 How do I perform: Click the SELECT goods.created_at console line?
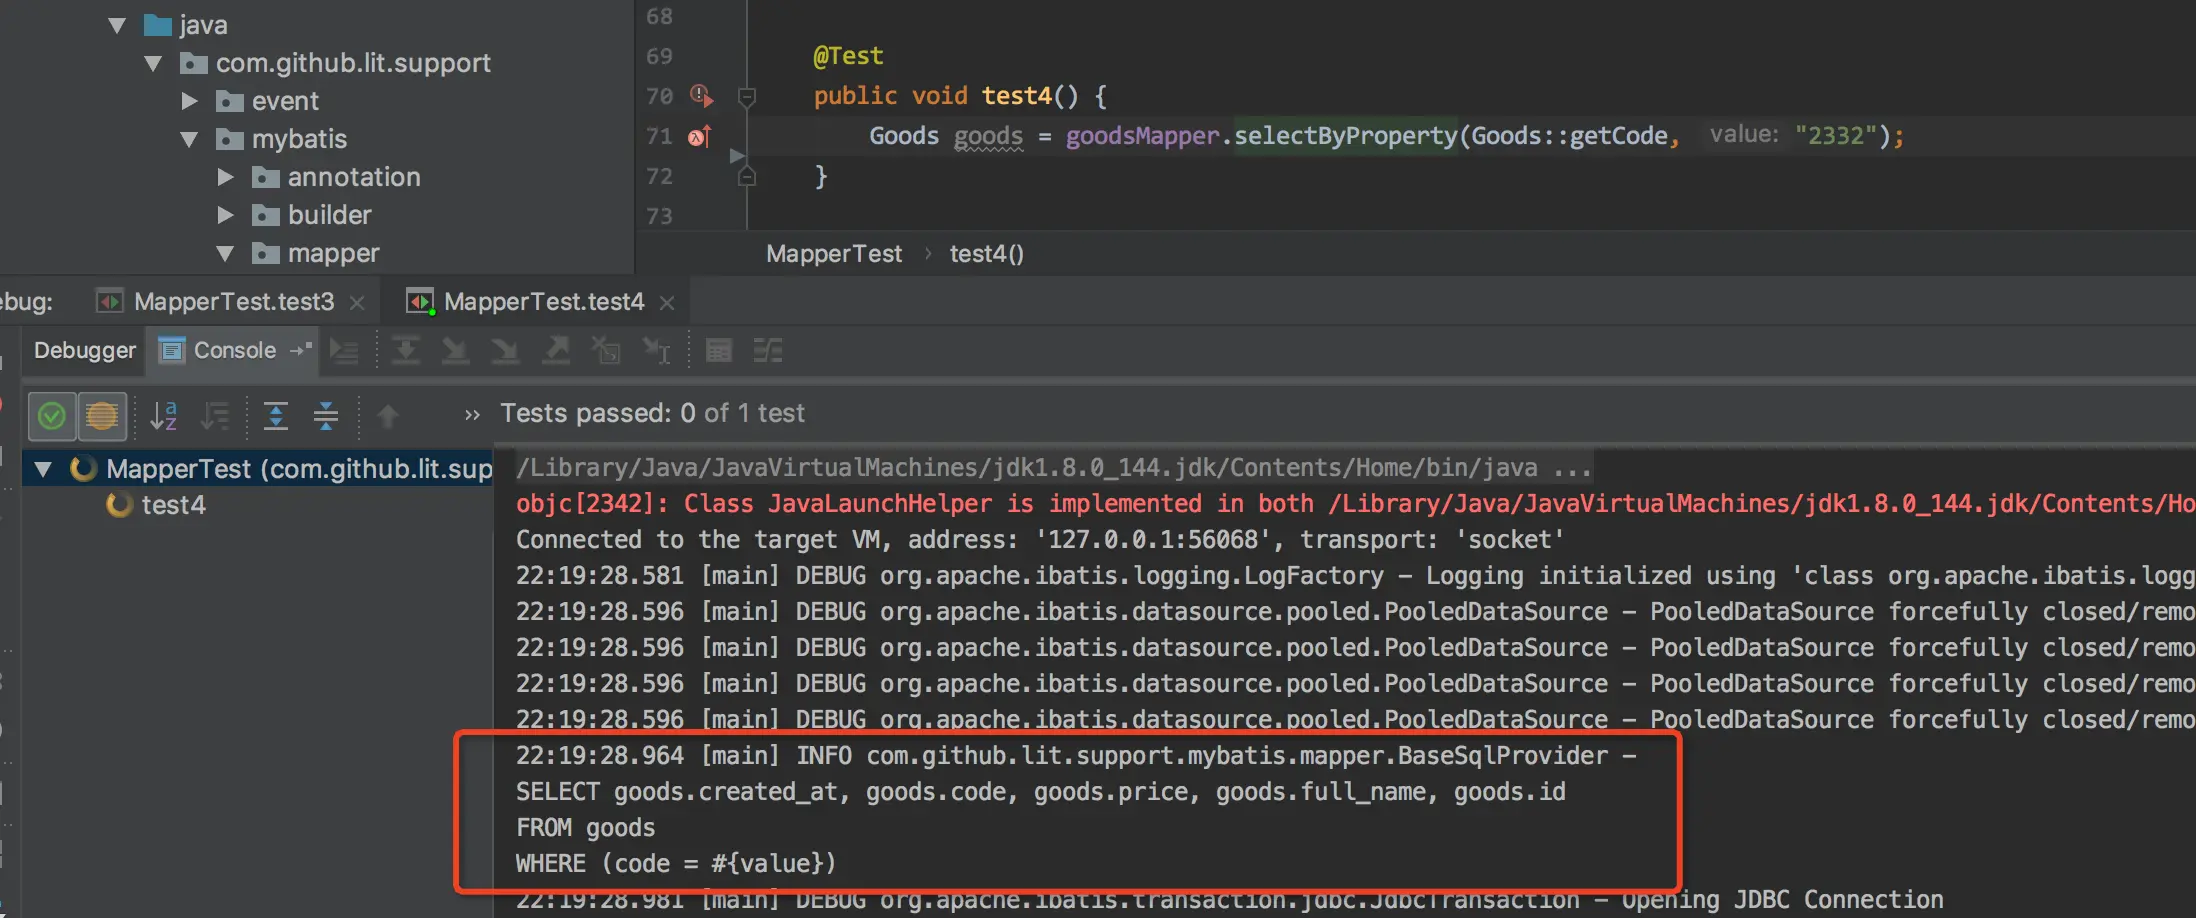click(1041, 792)
